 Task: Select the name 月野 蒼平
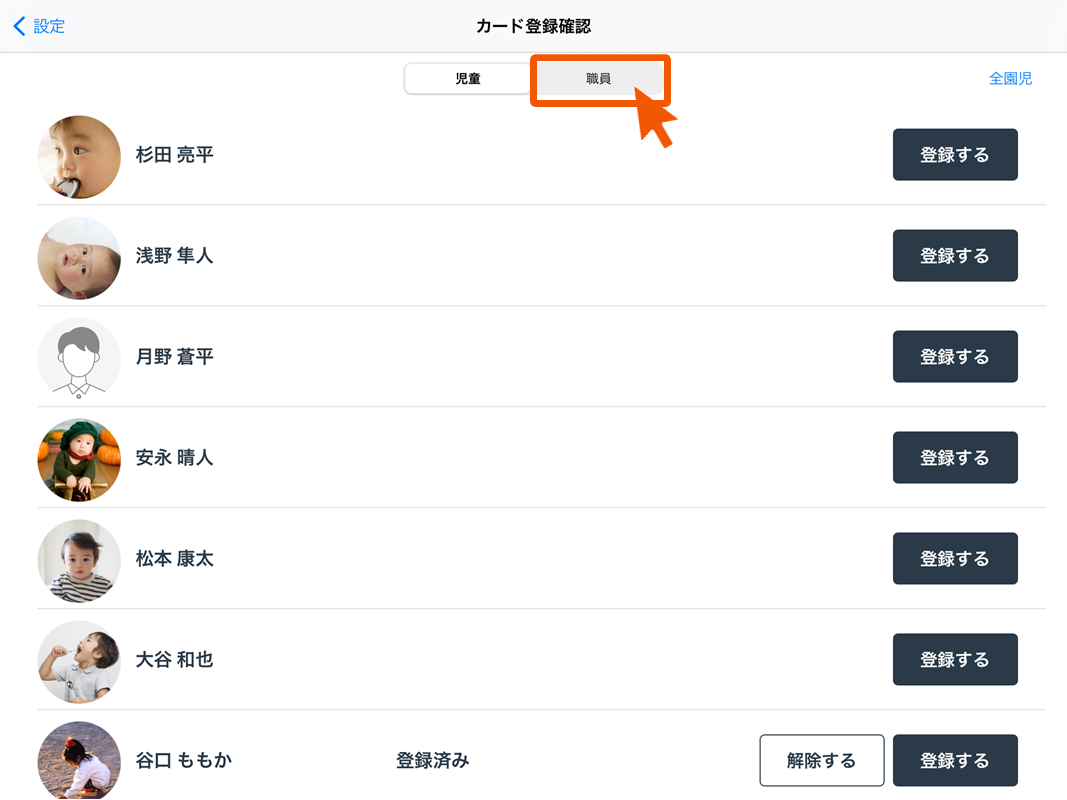(175, 357)
